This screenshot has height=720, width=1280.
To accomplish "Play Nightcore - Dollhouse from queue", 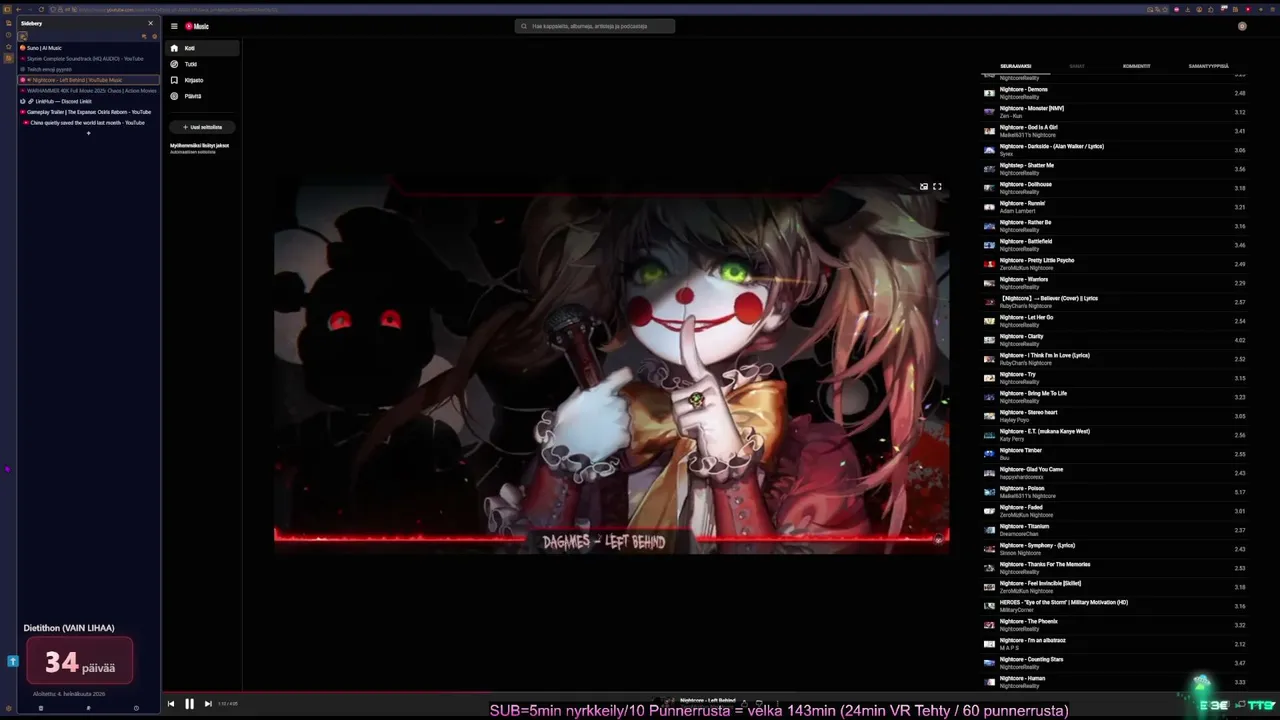I will 1115,188.
